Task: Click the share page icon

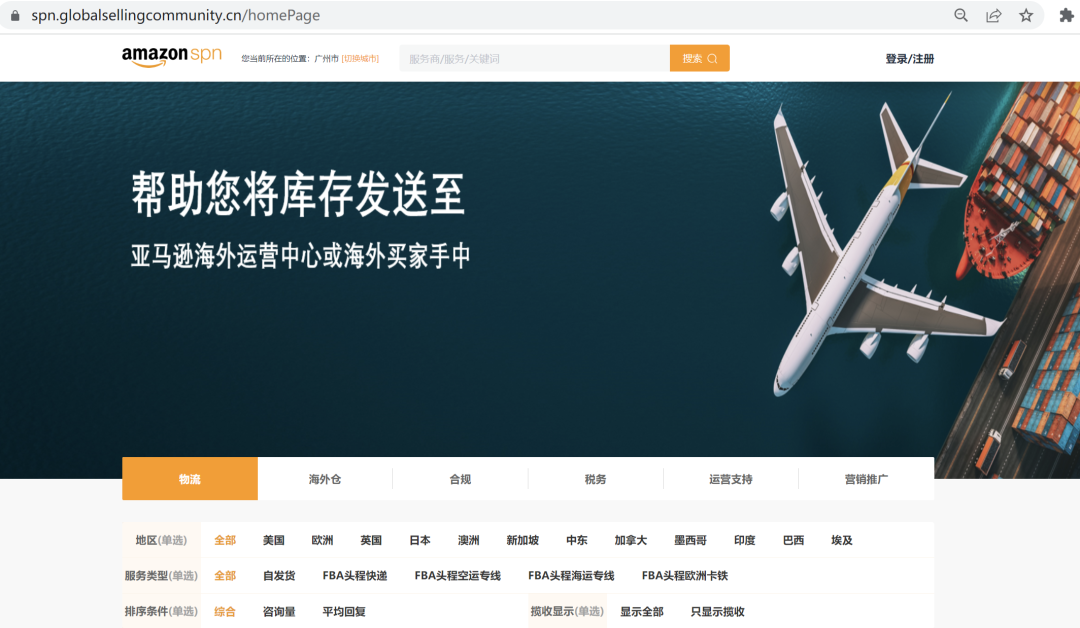Action: (993, 15)
